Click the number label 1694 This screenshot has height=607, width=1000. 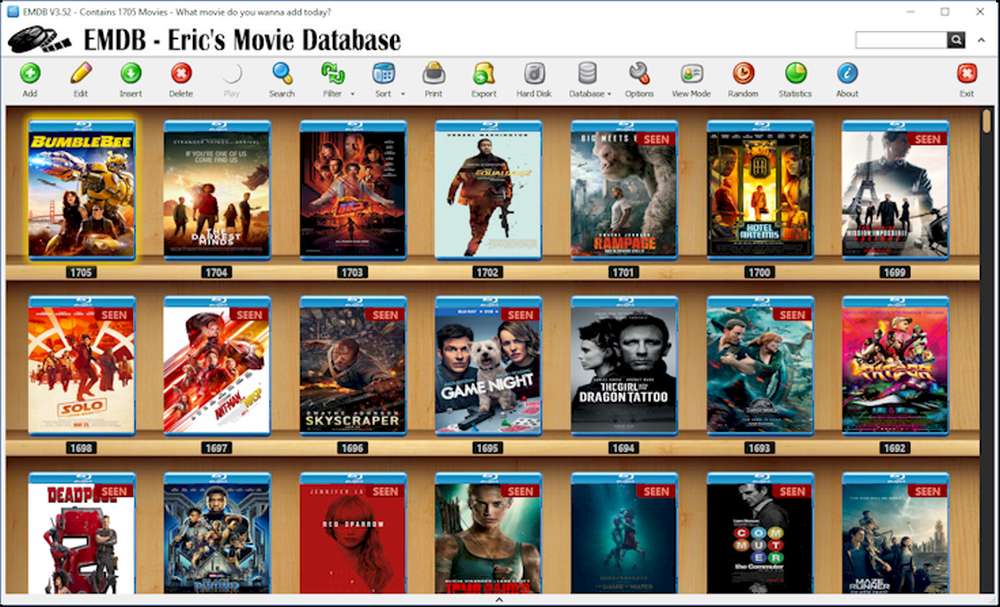(623, 448)
